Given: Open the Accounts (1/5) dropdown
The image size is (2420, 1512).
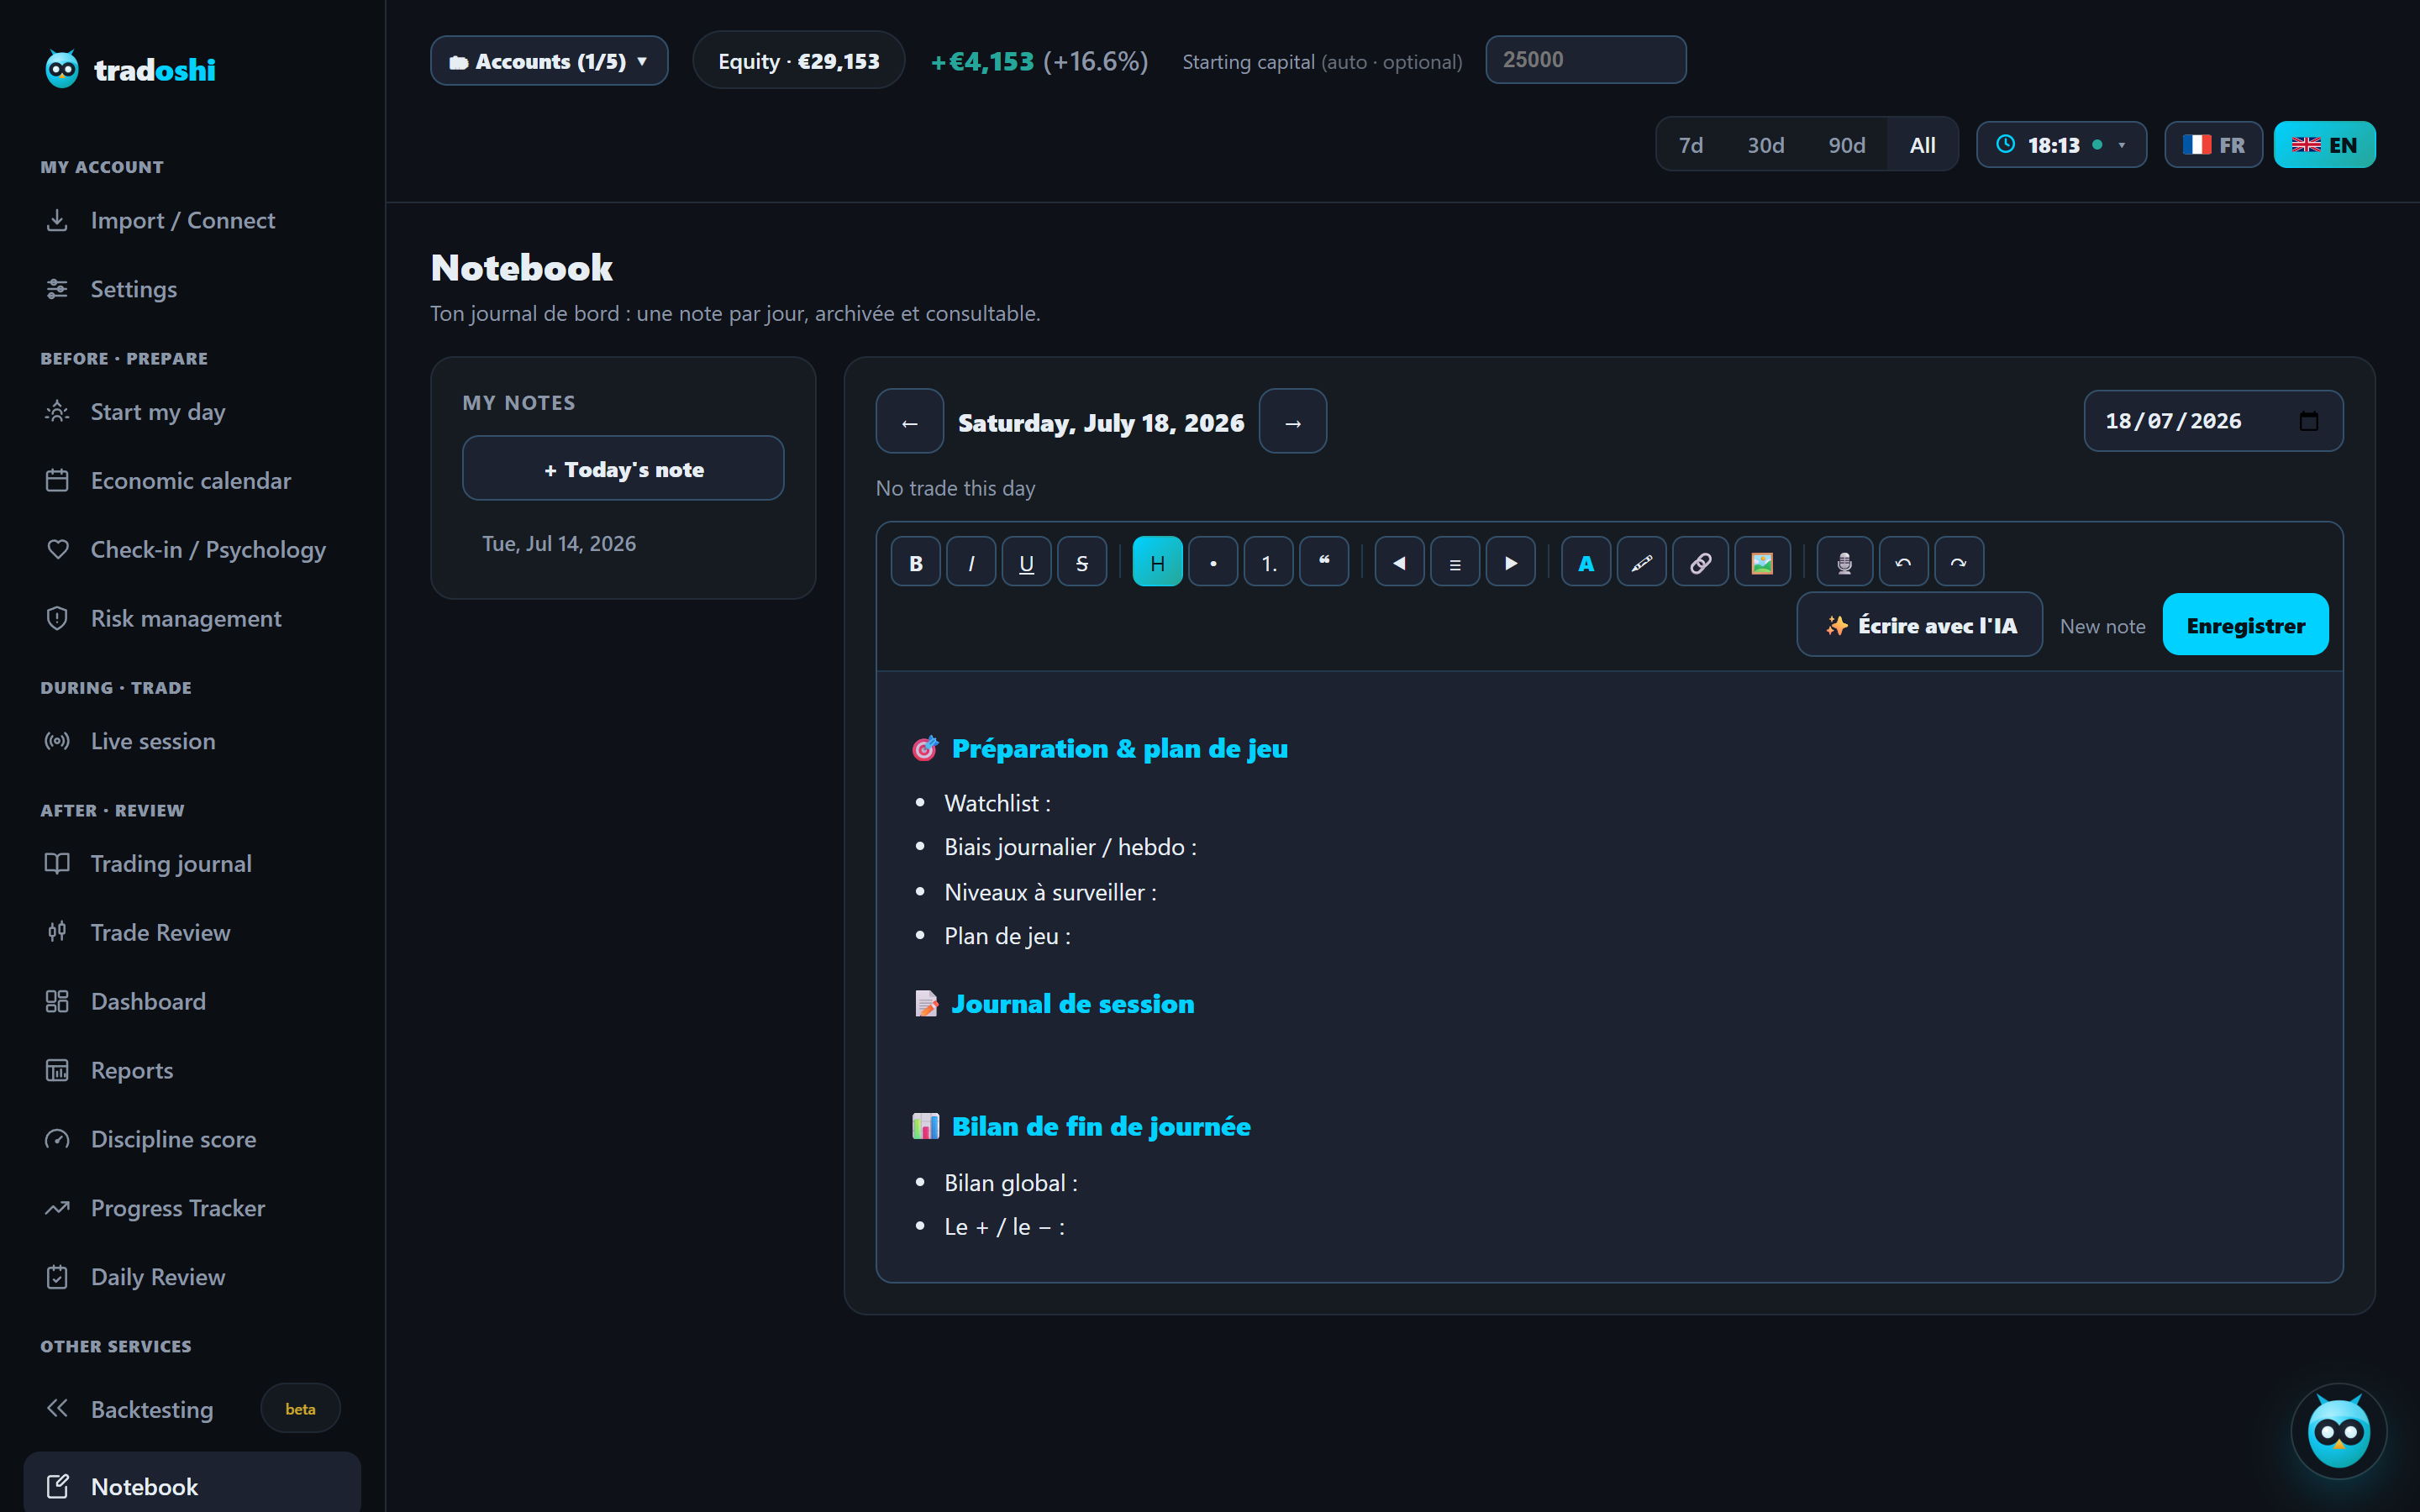Looking at the screenshot, I should (549, 61).
